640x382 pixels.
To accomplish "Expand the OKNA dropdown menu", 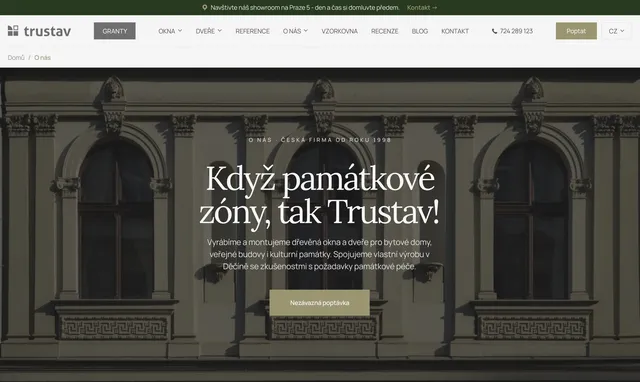I will 170,31.
